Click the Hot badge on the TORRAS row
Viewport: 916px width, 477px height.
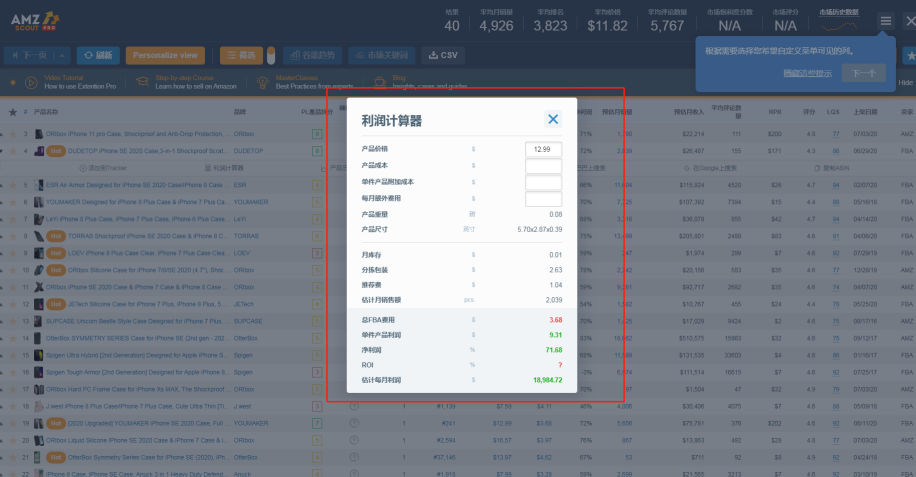55,236
